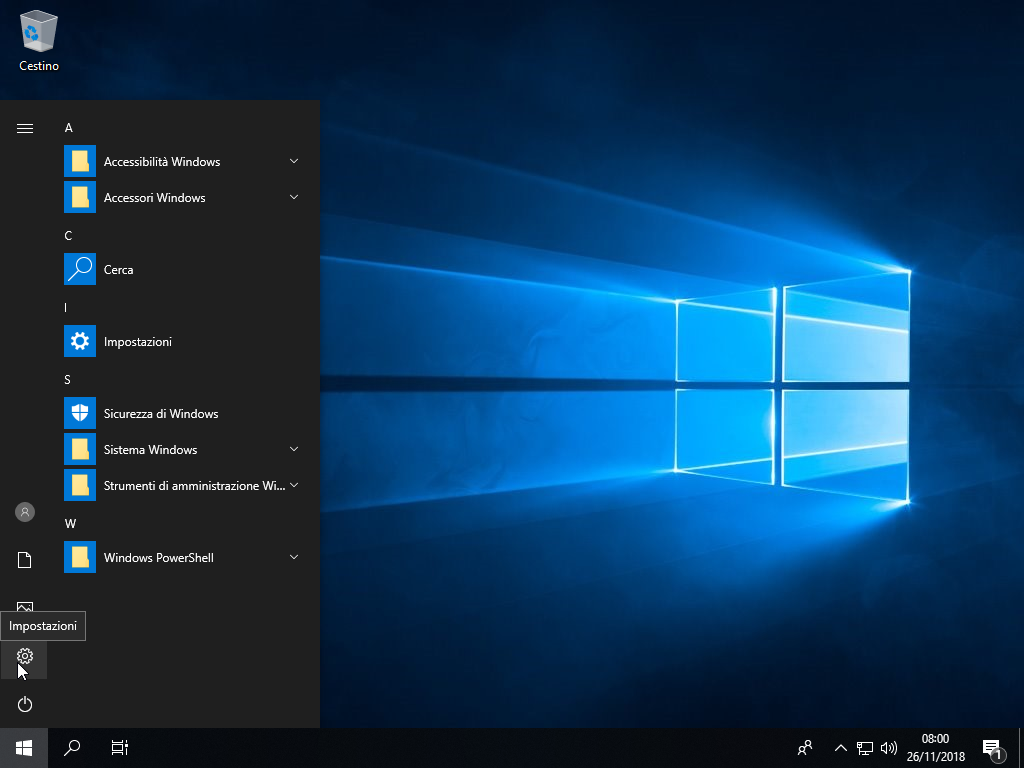Open Pictures icon in Start sidebar
This screenshot has height=768, width=1024.
(25, 607)
